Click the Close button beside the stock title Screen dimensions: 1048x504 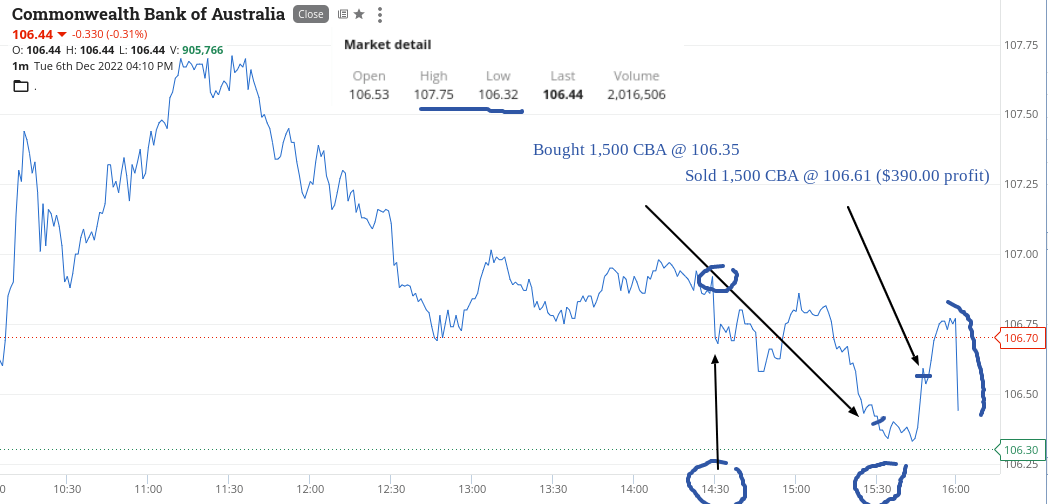click(311, 14)
